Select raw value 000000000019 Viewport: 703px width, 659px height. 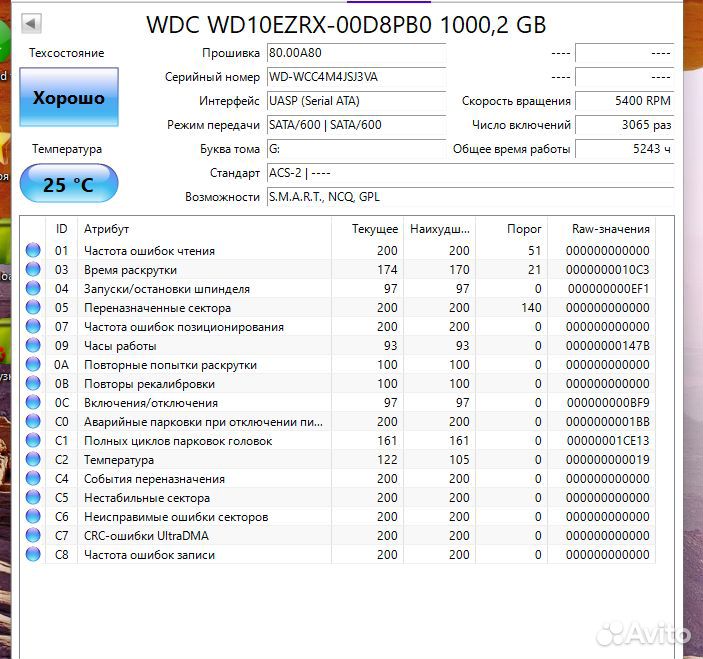(x=608, y=460)
